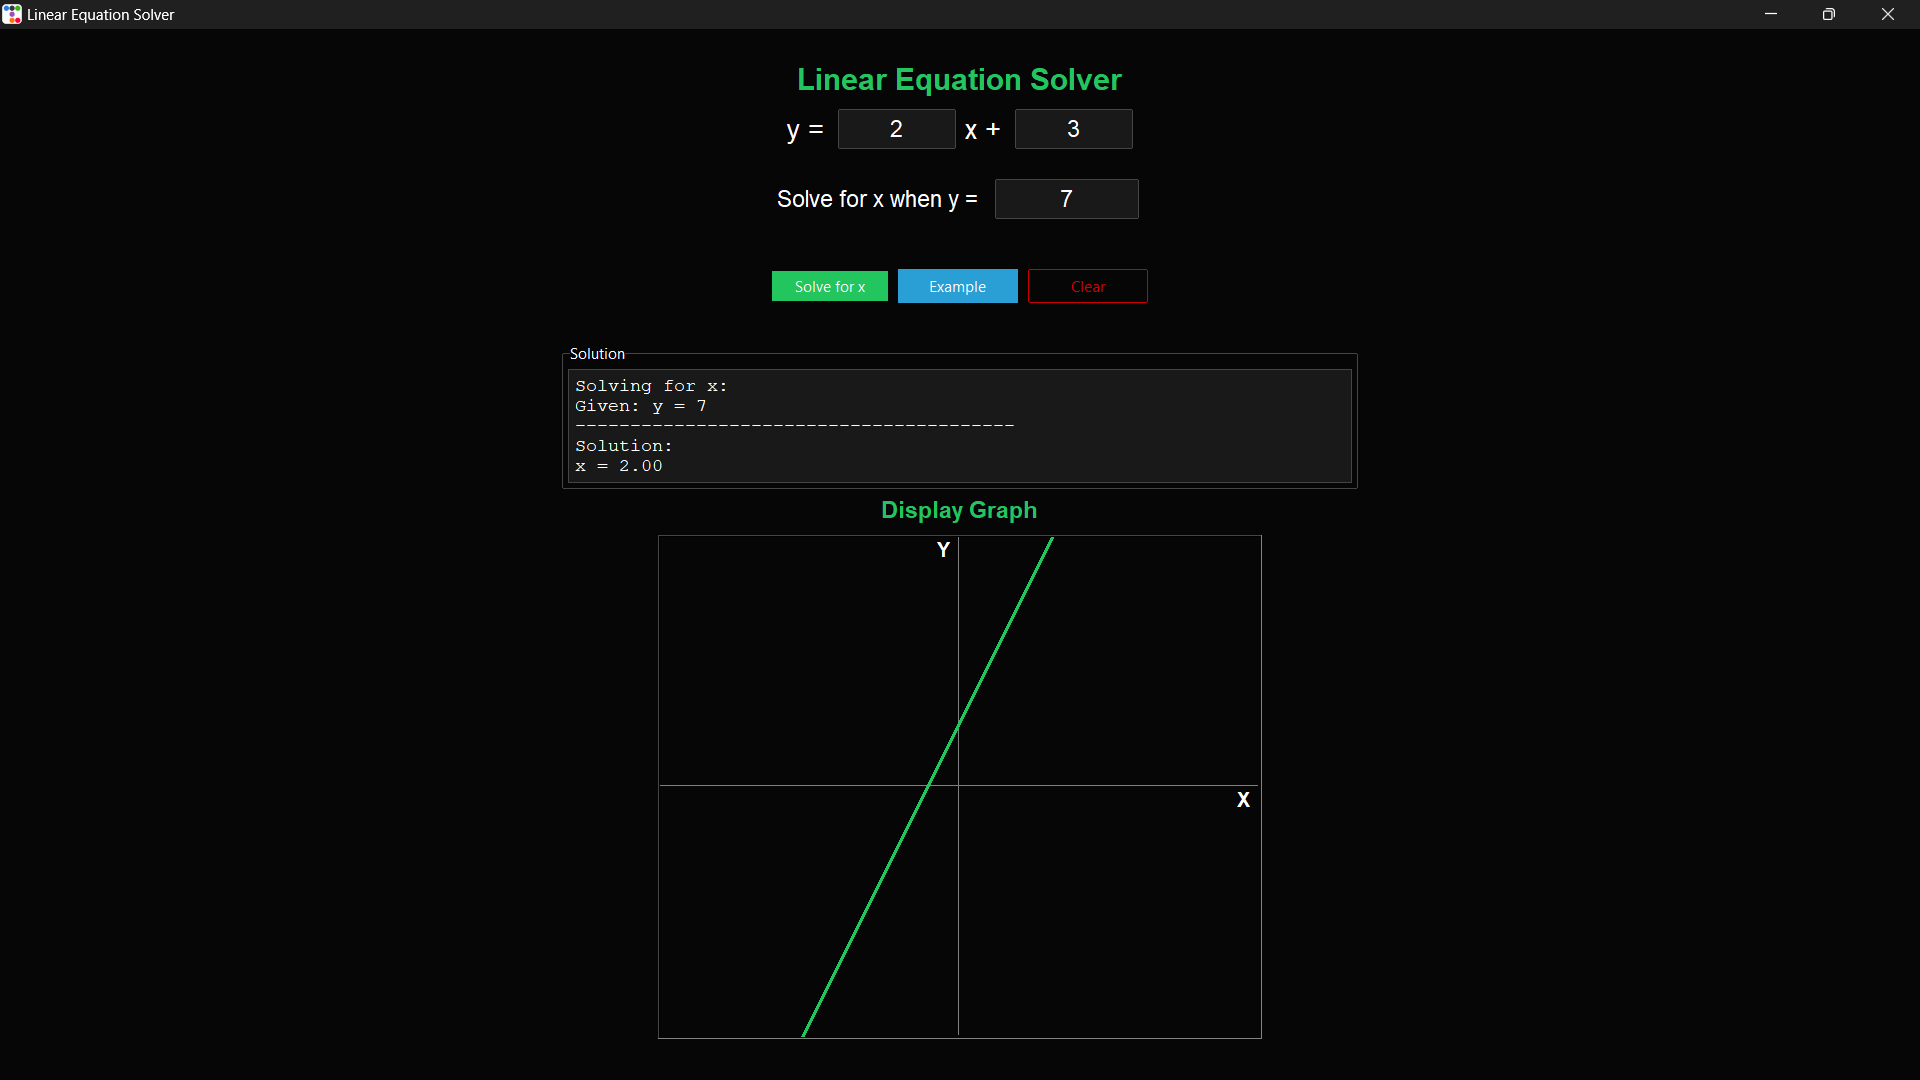Click the title bar text Linear Equation Solver

point(99,14)
